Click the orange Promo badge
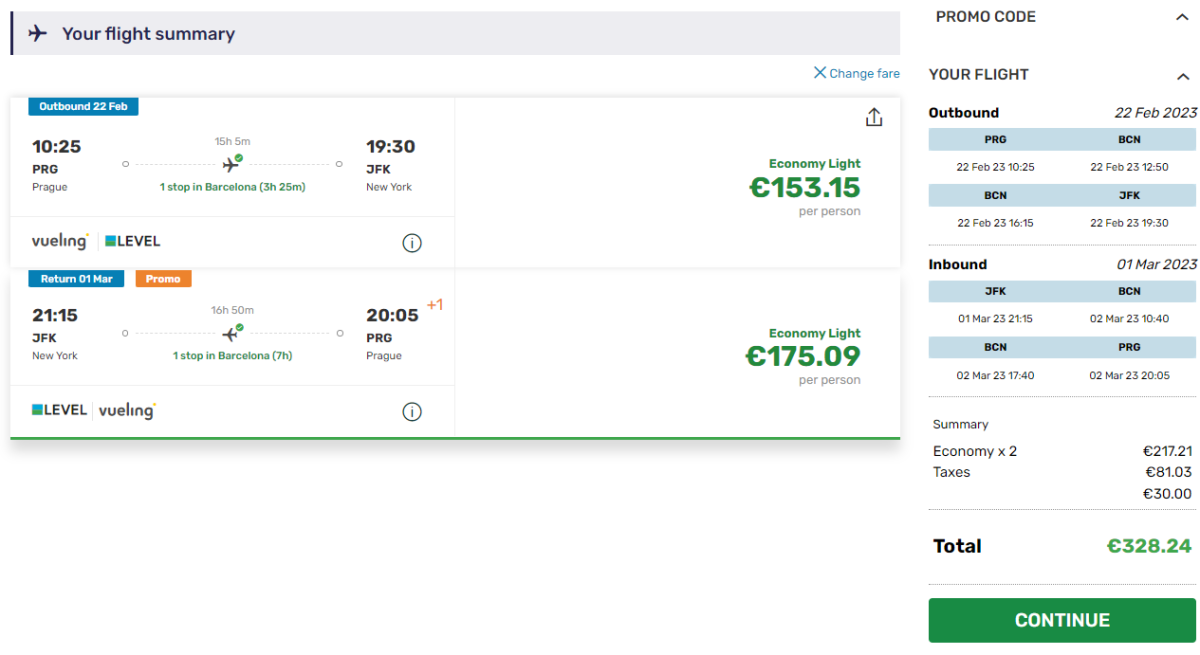This screenshot has height=655, width=1200. [163, 279]
